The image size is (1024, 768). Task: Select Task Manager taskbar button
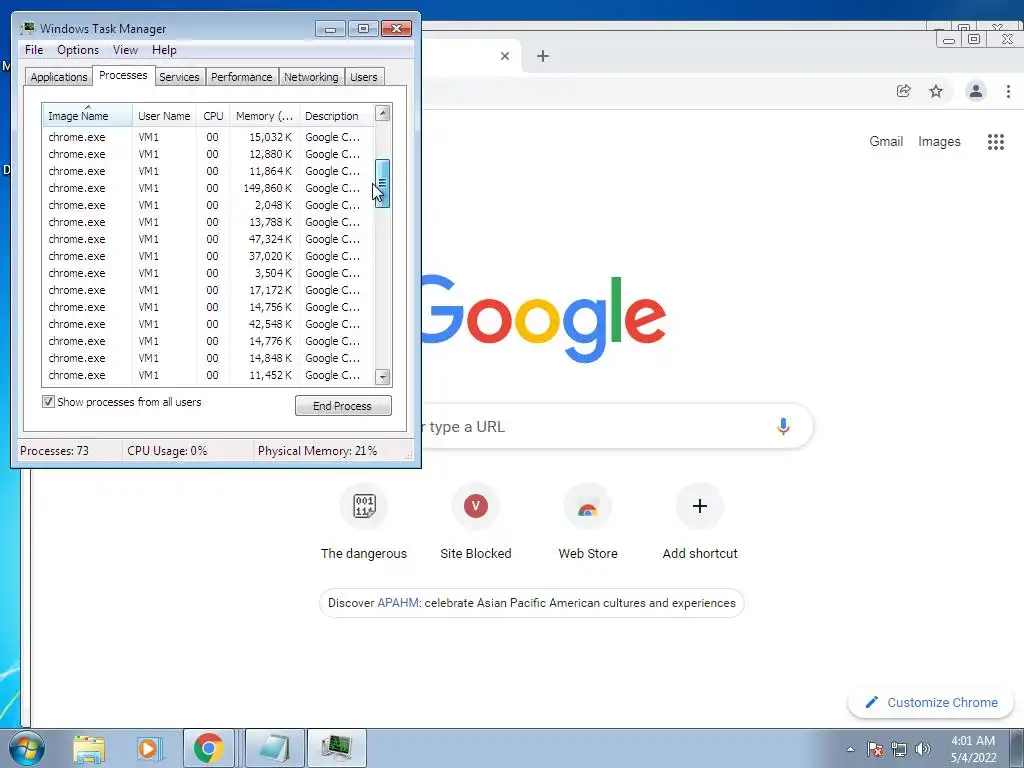point(336,748)
